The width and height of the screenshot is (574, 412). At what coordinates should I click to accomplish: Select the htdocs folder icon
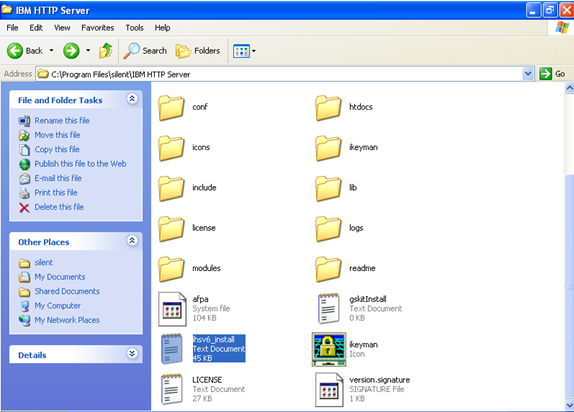[328, 108]
